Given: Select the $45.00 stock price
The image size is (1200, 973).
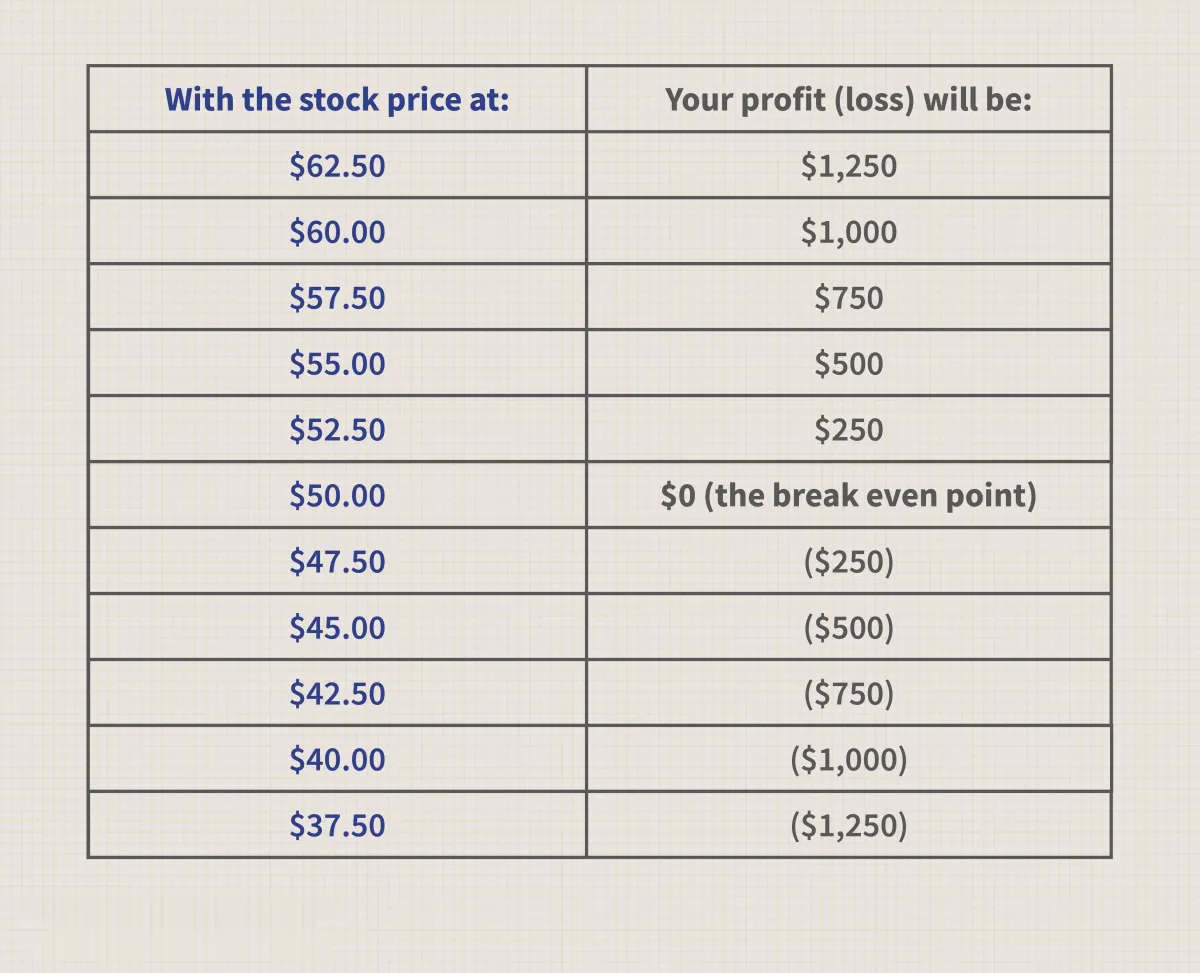Looking at the screenshot, I should (337, 627).
